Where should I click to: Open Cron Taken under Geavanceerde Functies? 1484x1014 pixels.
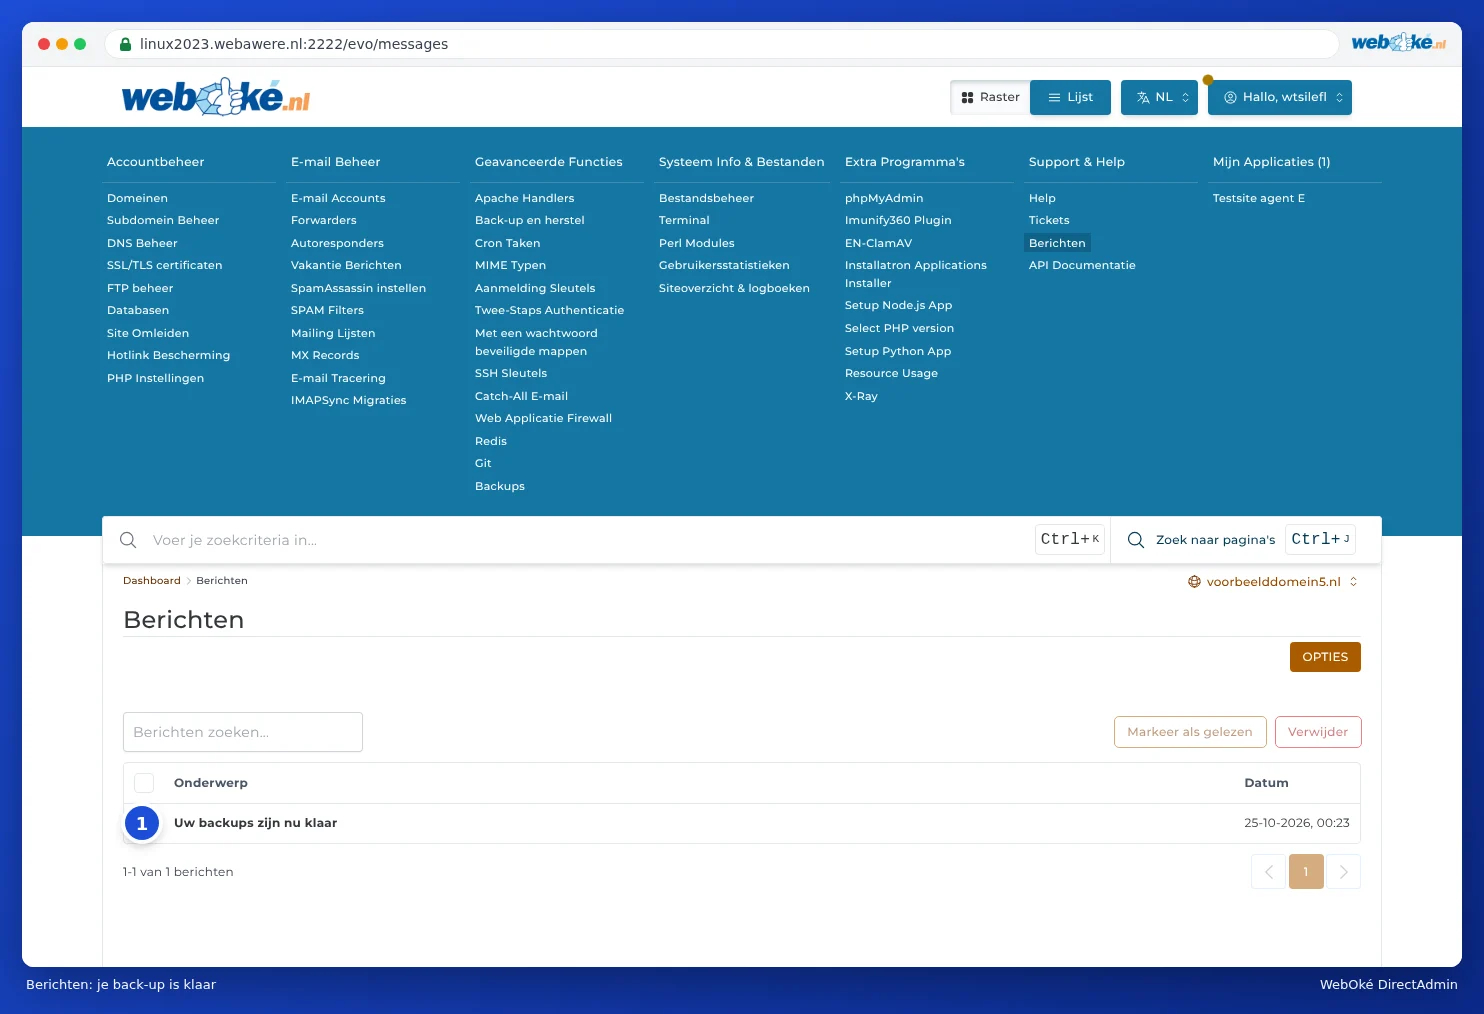click(x=507, y=243)
